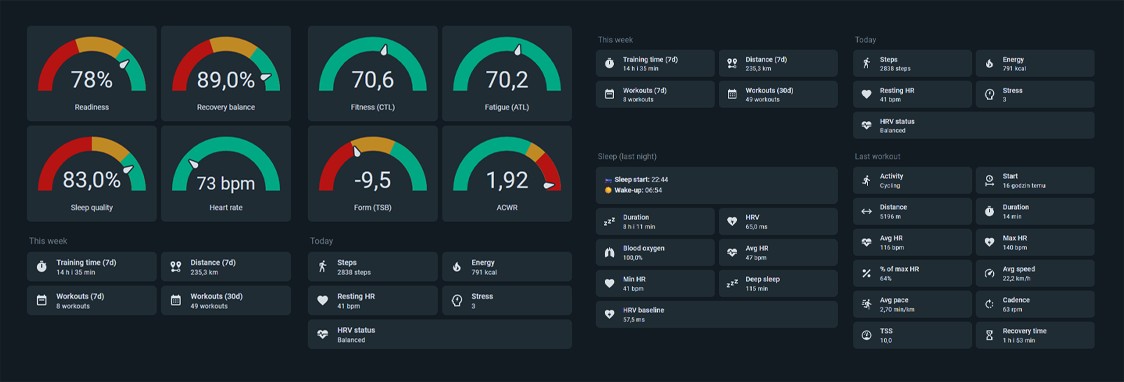Screen dimensions: 1124x382
Task: Click the heart-pulse icon on Avg HR 116 bpm
Action: coord(867,242)
